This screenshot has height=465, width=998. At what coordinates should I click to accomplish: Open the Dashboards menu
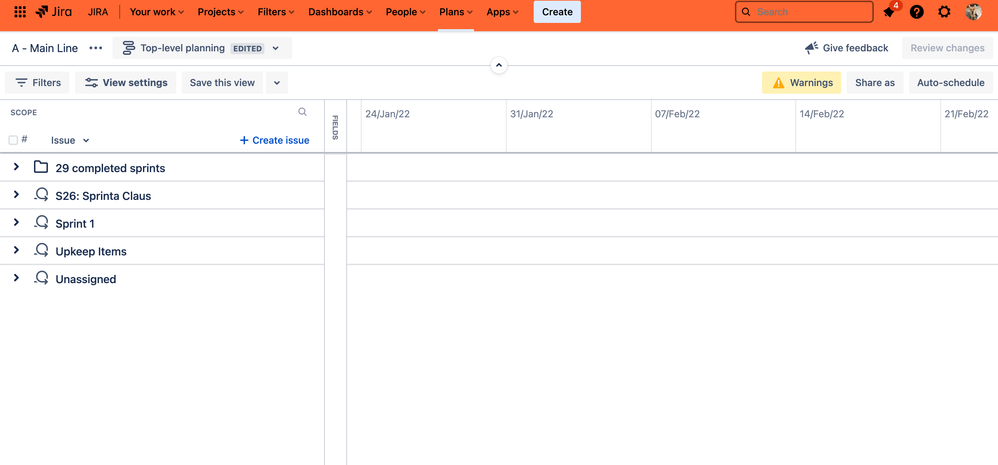(340, 11)
